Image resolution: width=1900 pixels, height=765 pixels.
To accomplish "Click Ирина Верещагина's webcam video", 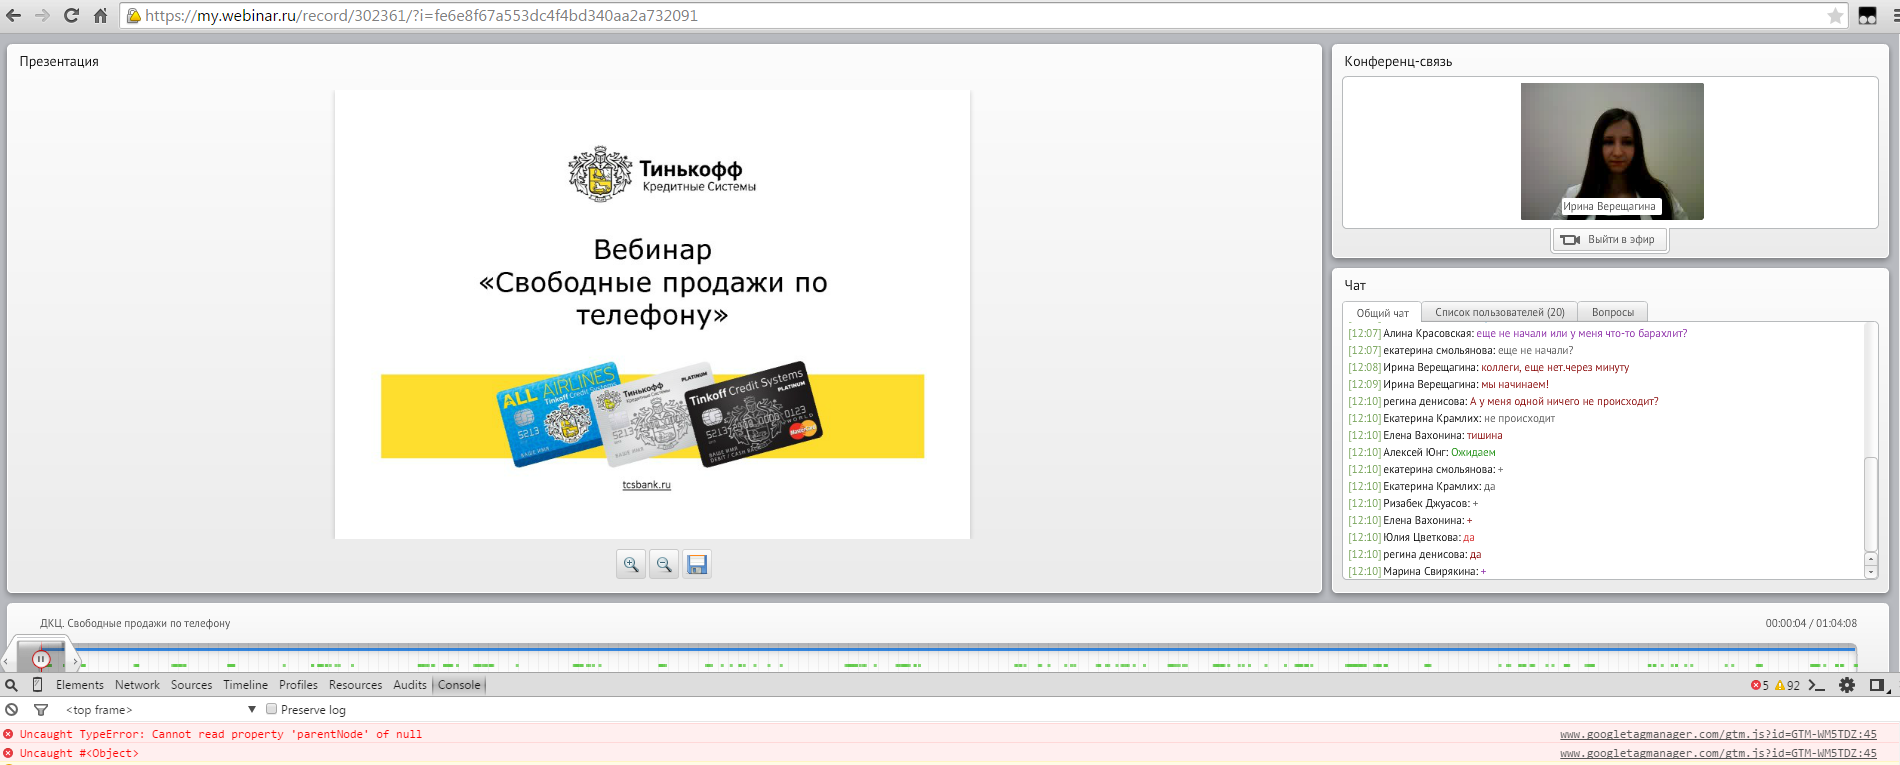I will pos(1612,151).
